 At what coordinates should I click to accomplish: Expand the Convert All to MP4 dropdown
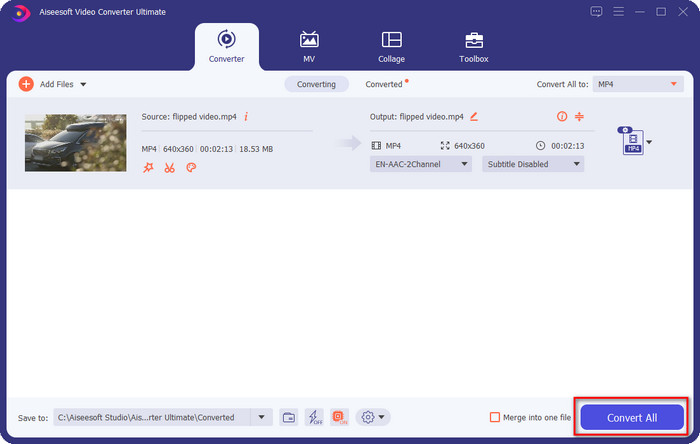pos(638,85)
